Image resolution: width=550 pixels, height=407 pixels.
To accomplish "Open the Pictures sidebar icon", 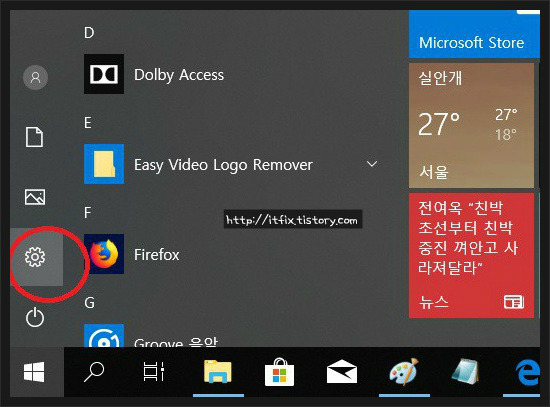I will coord(35,197).
